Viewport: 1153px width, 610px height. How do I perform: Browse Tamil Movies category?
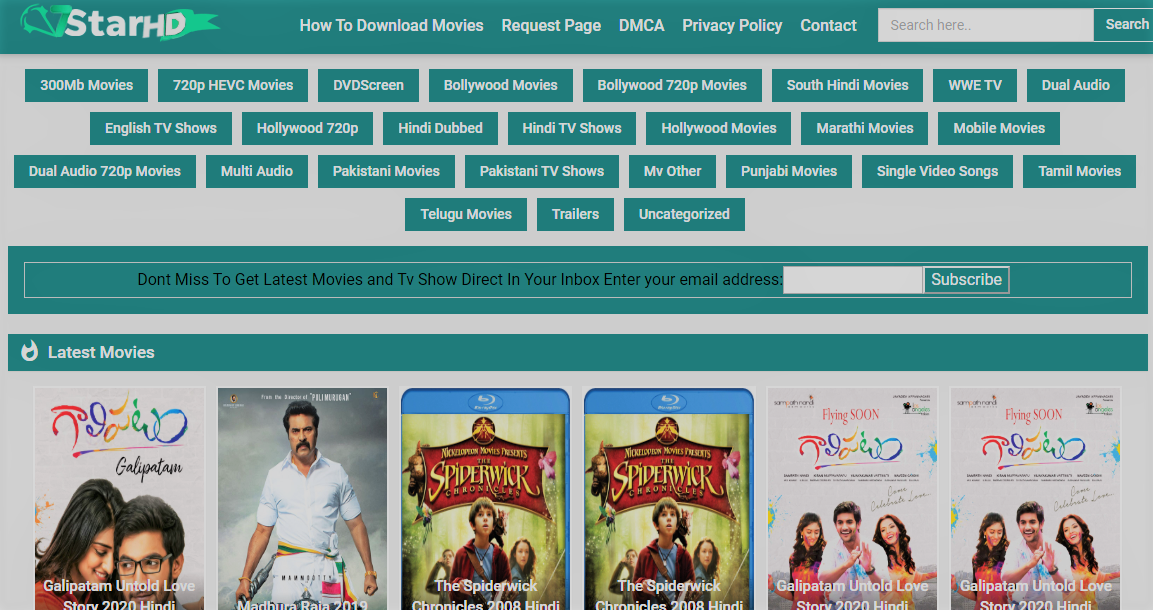point(1079,171)
